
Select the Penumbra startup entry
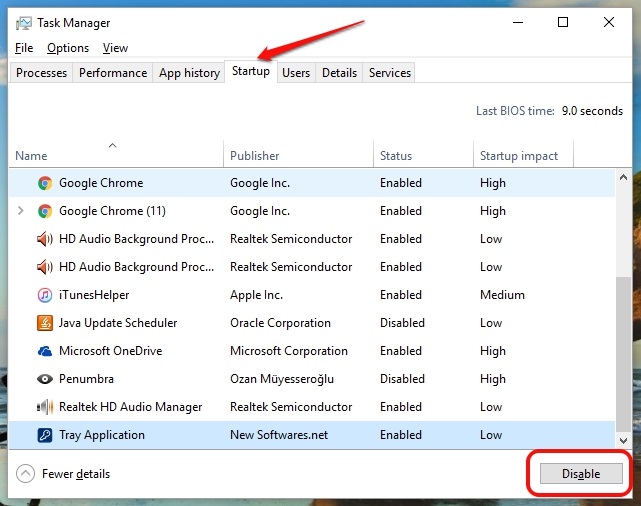coord(86,379)
